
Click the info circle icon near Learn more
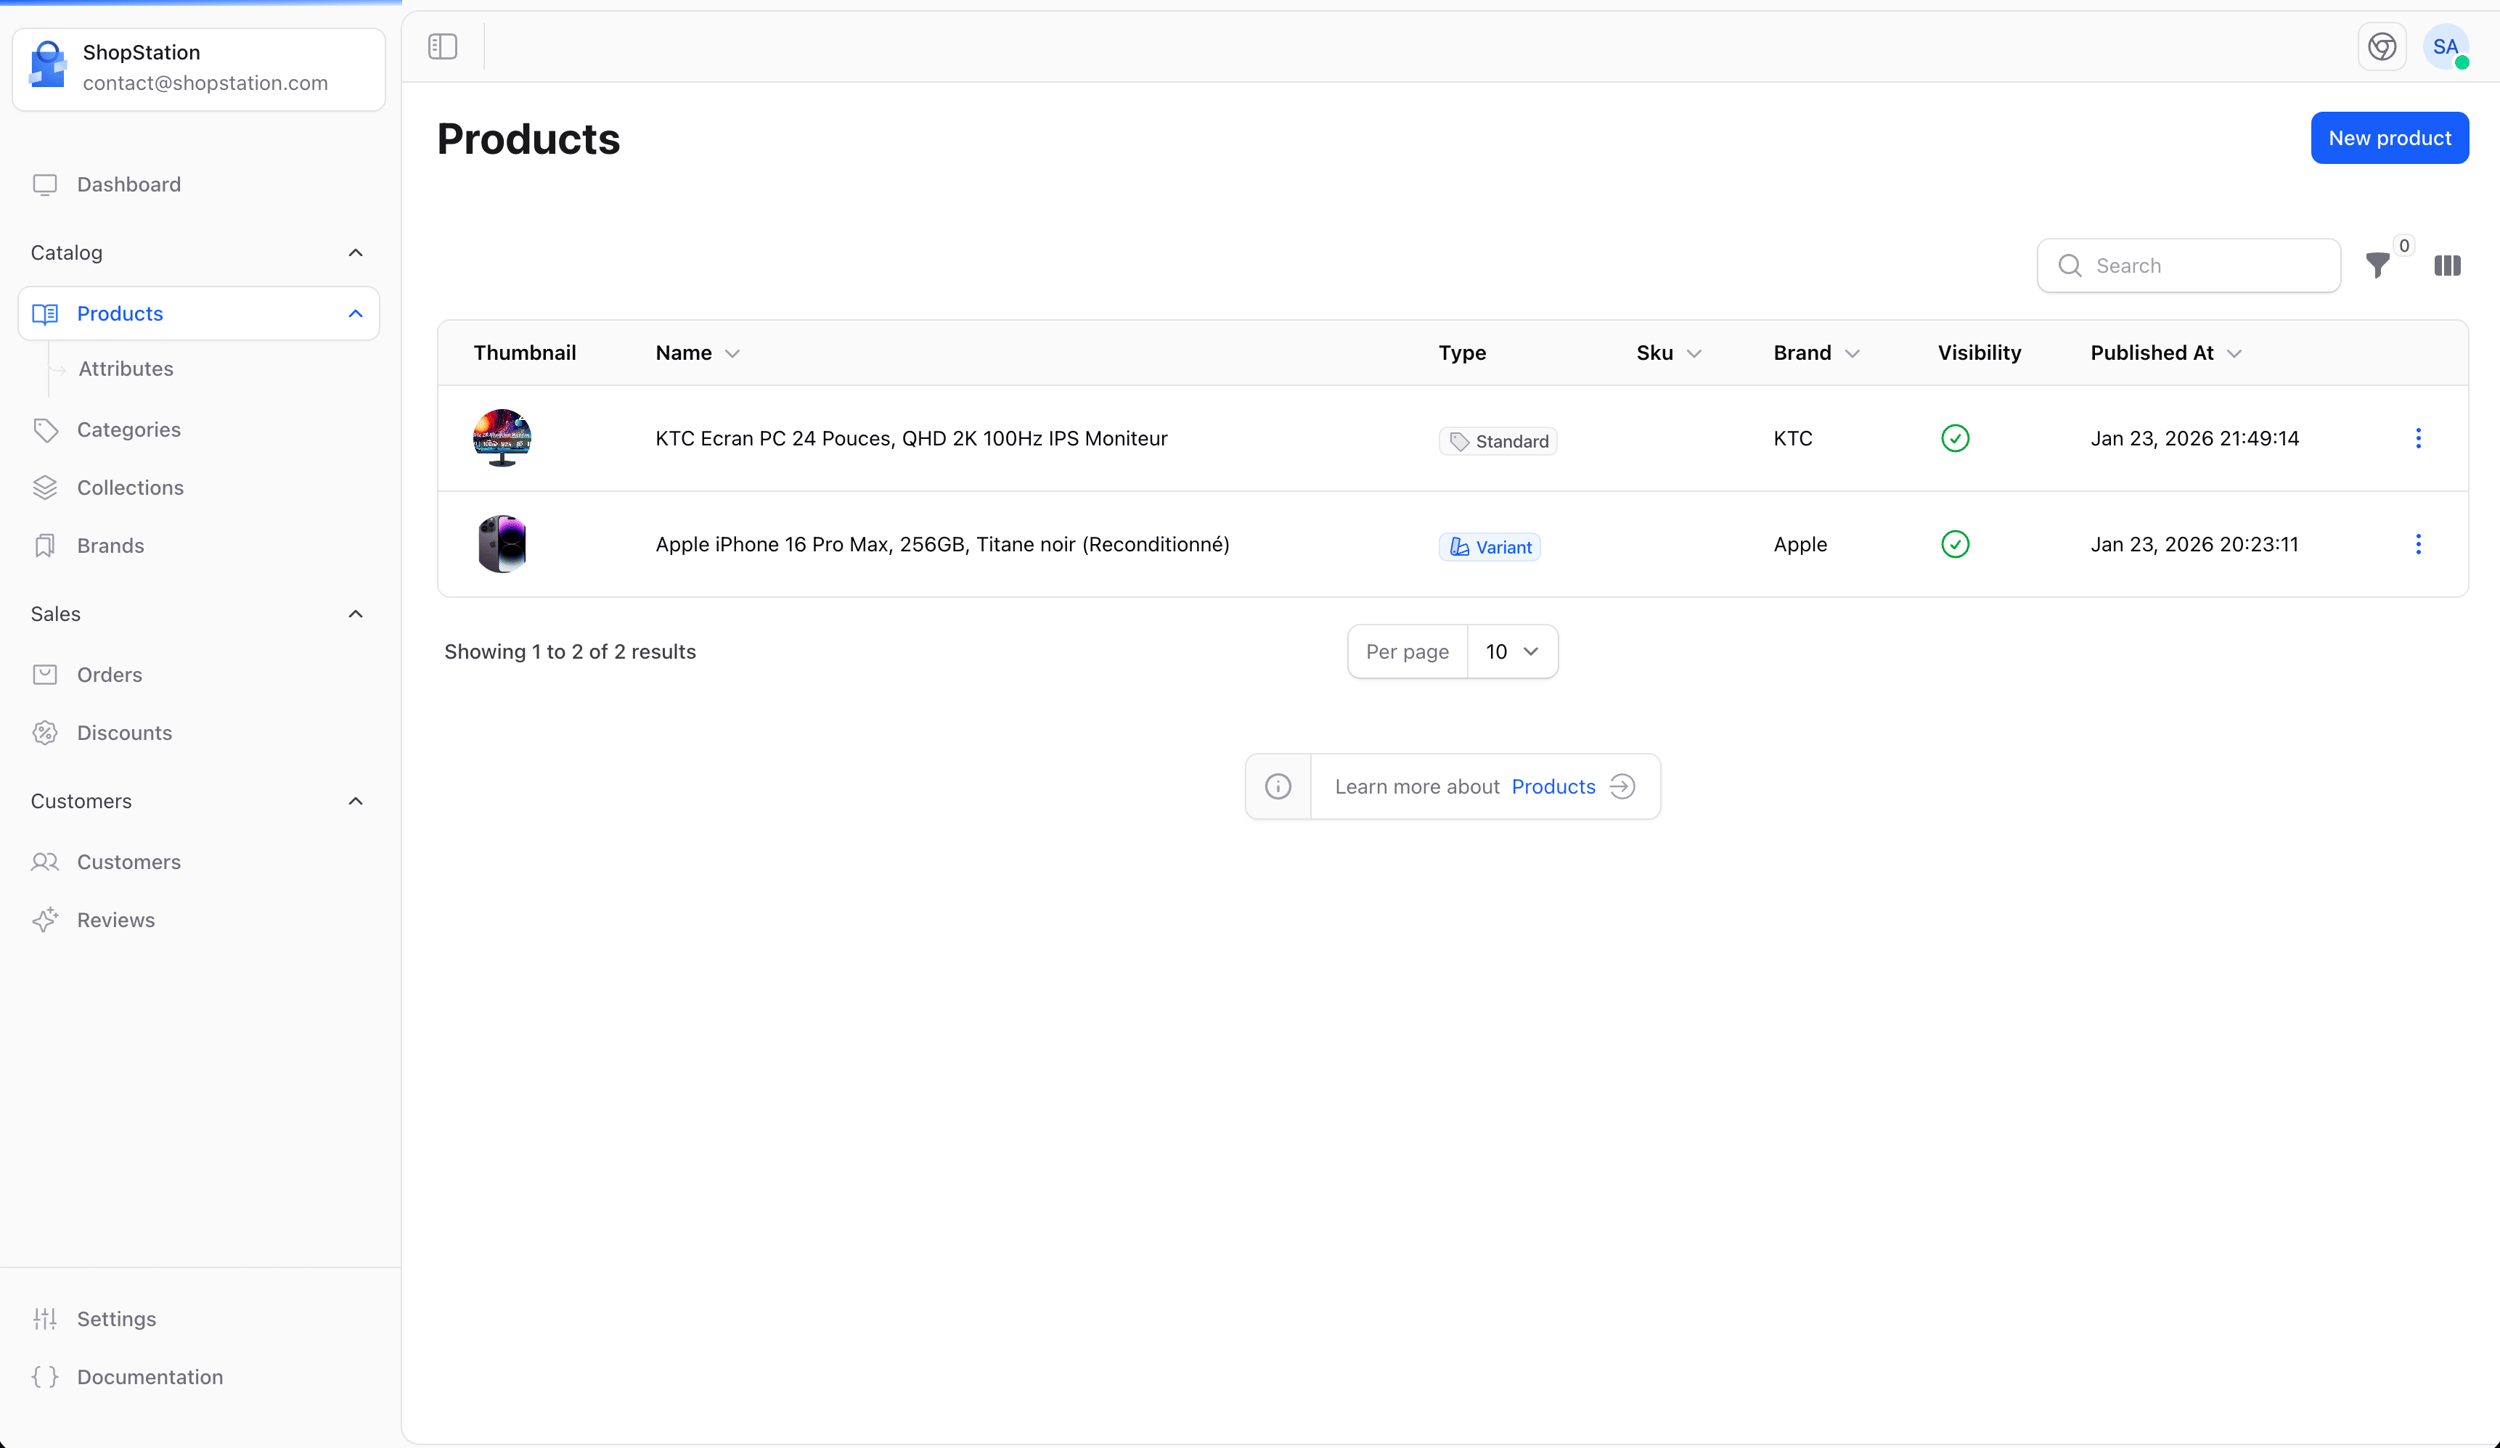coord(1278,786)
